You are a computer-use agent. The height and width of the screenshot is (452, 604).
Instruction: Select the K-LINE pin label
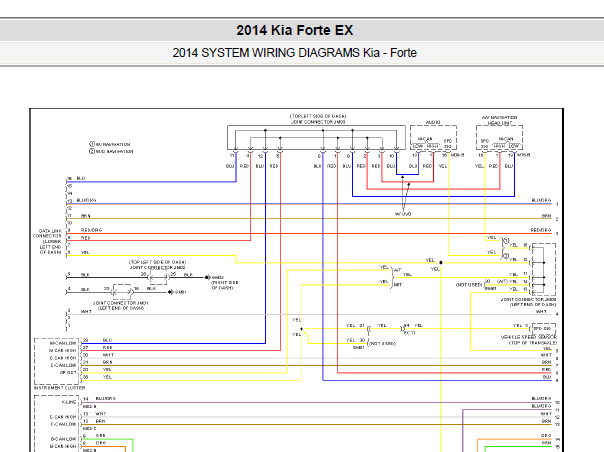pyautogui.click(x=69, y=402)
